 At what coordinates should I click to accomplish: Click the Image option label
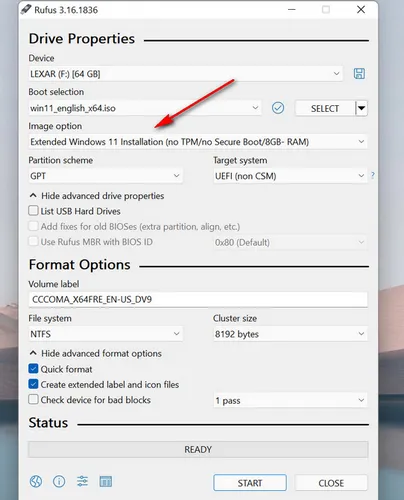[55, 126]
